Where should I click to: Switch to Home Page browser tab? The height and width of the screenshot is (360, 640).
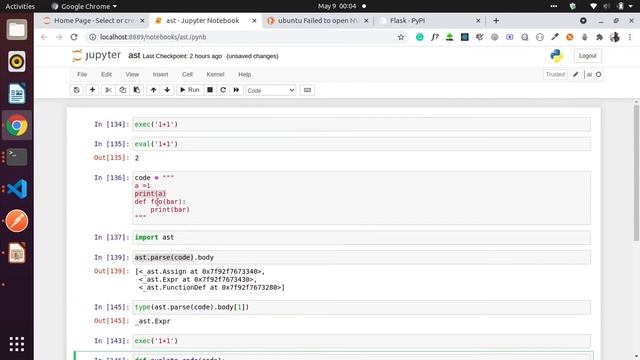coord(94,20)
